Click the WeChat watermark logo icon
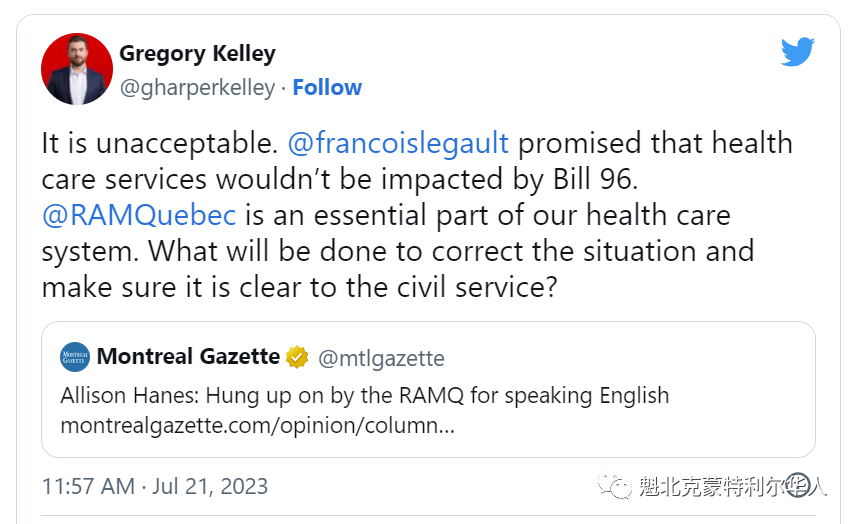Image resolution: width=855 pixels, height=524 pixels. pos(615,485)
